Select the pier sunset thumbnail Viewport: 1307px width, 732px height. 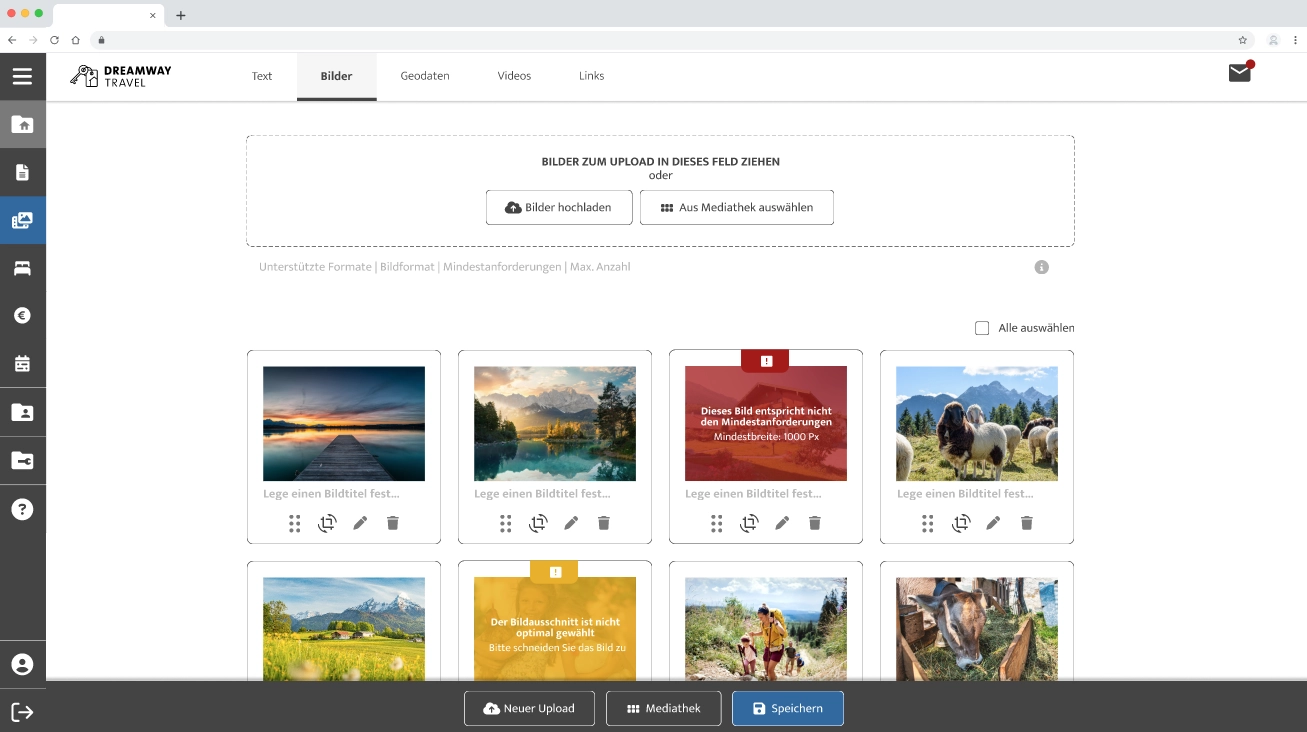pos(344,423)
